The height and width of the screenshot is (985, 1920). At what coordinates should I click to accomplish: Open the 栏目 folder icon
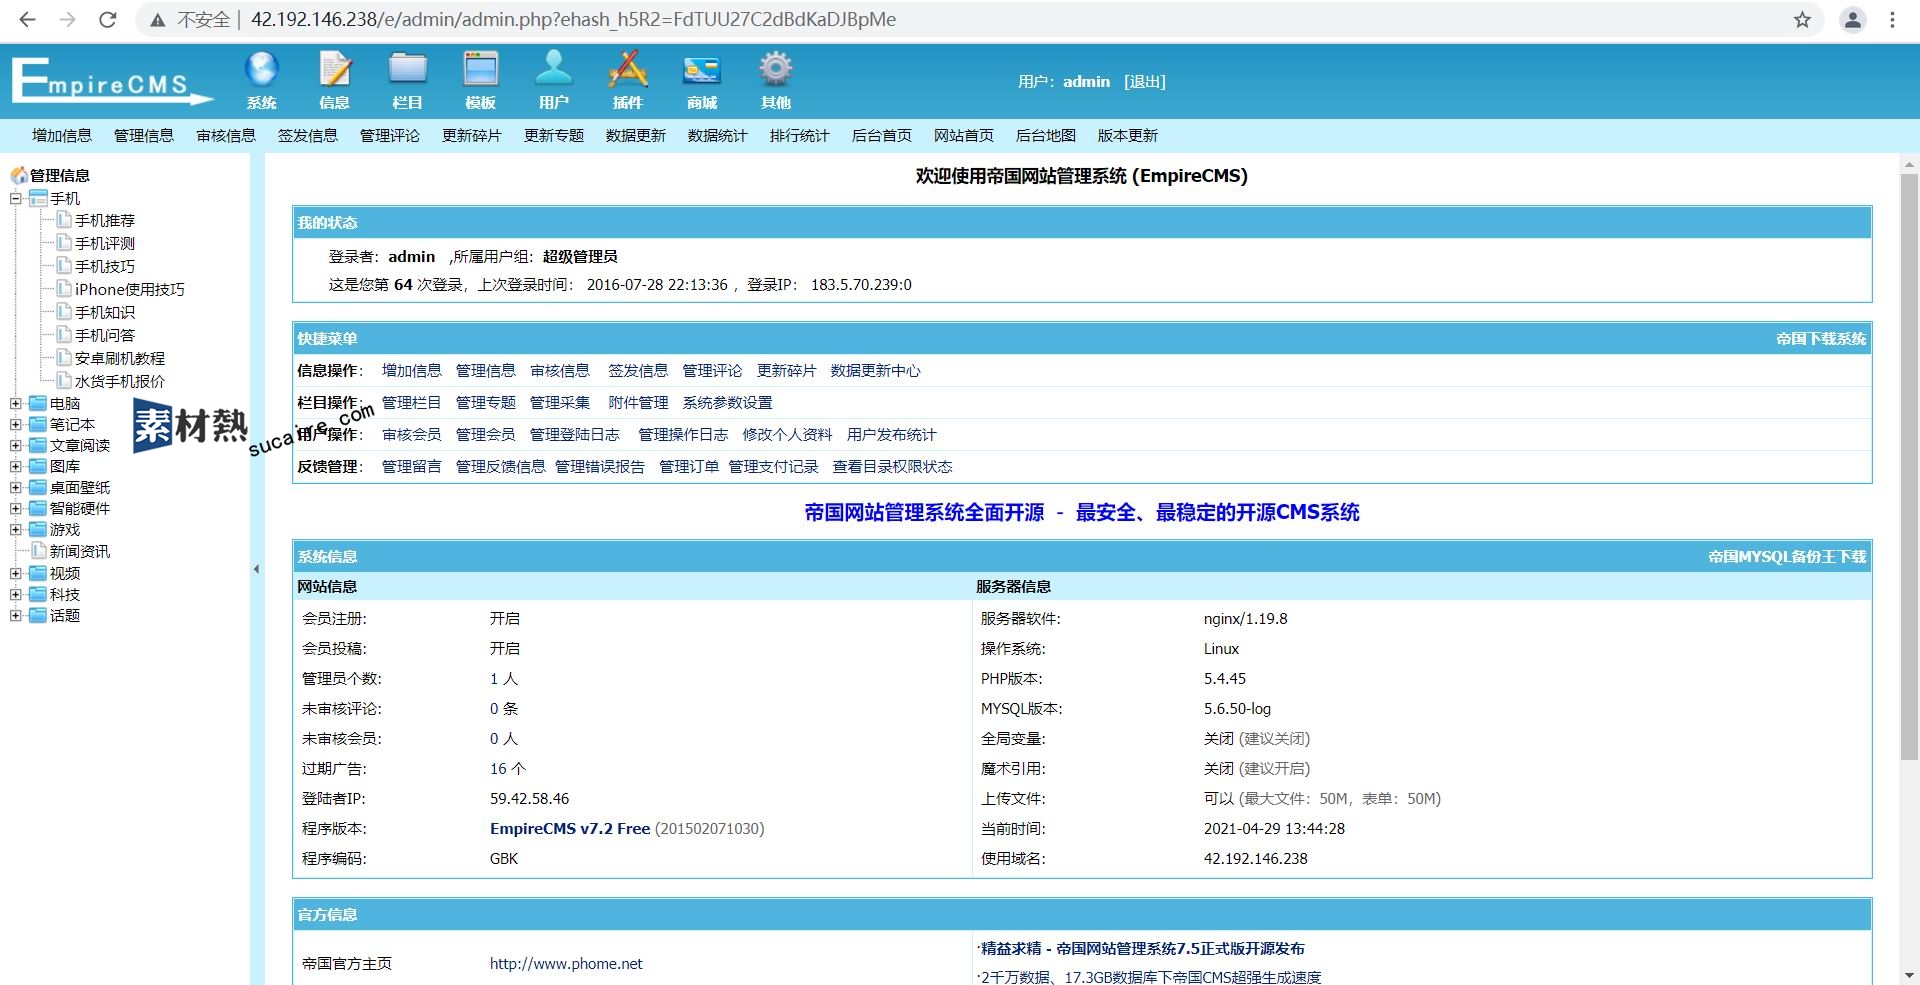(407, 69)
